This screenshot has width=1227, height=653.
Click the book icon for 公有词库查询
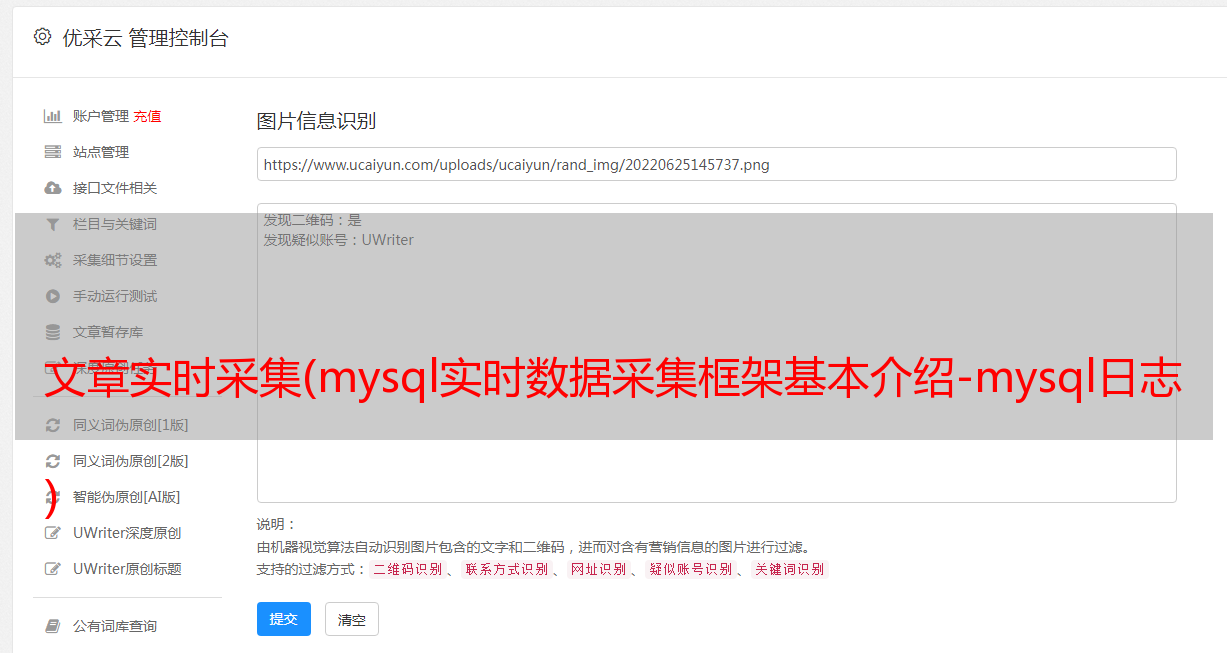pos(53,626)
